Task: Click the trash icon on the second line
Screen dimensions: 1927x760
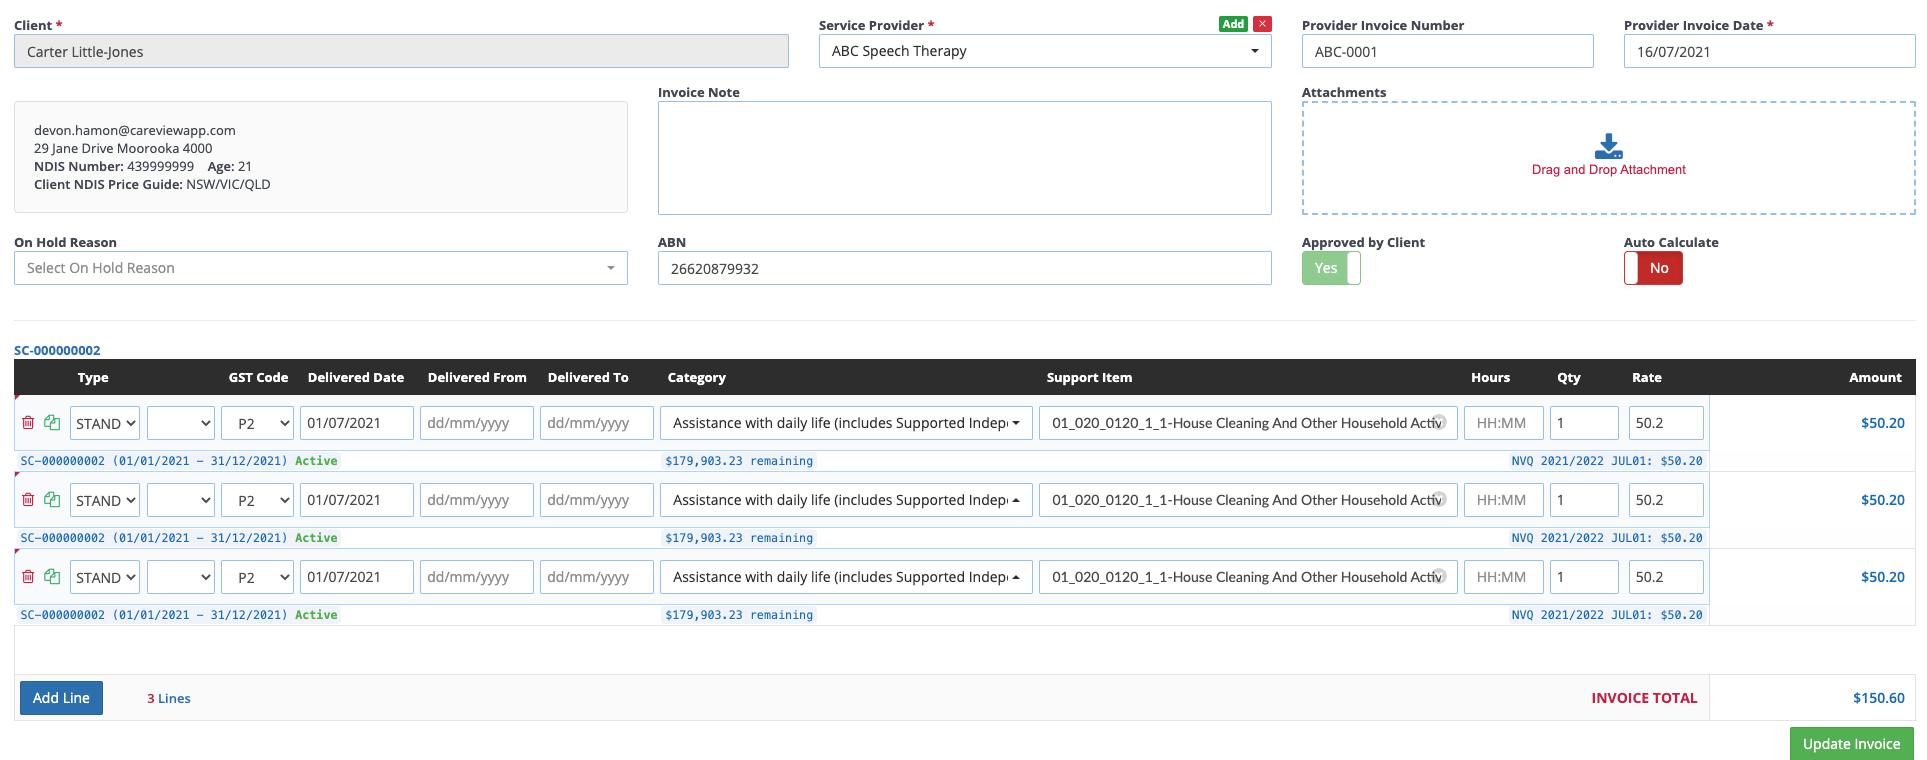Action: (x=28, y=500)
